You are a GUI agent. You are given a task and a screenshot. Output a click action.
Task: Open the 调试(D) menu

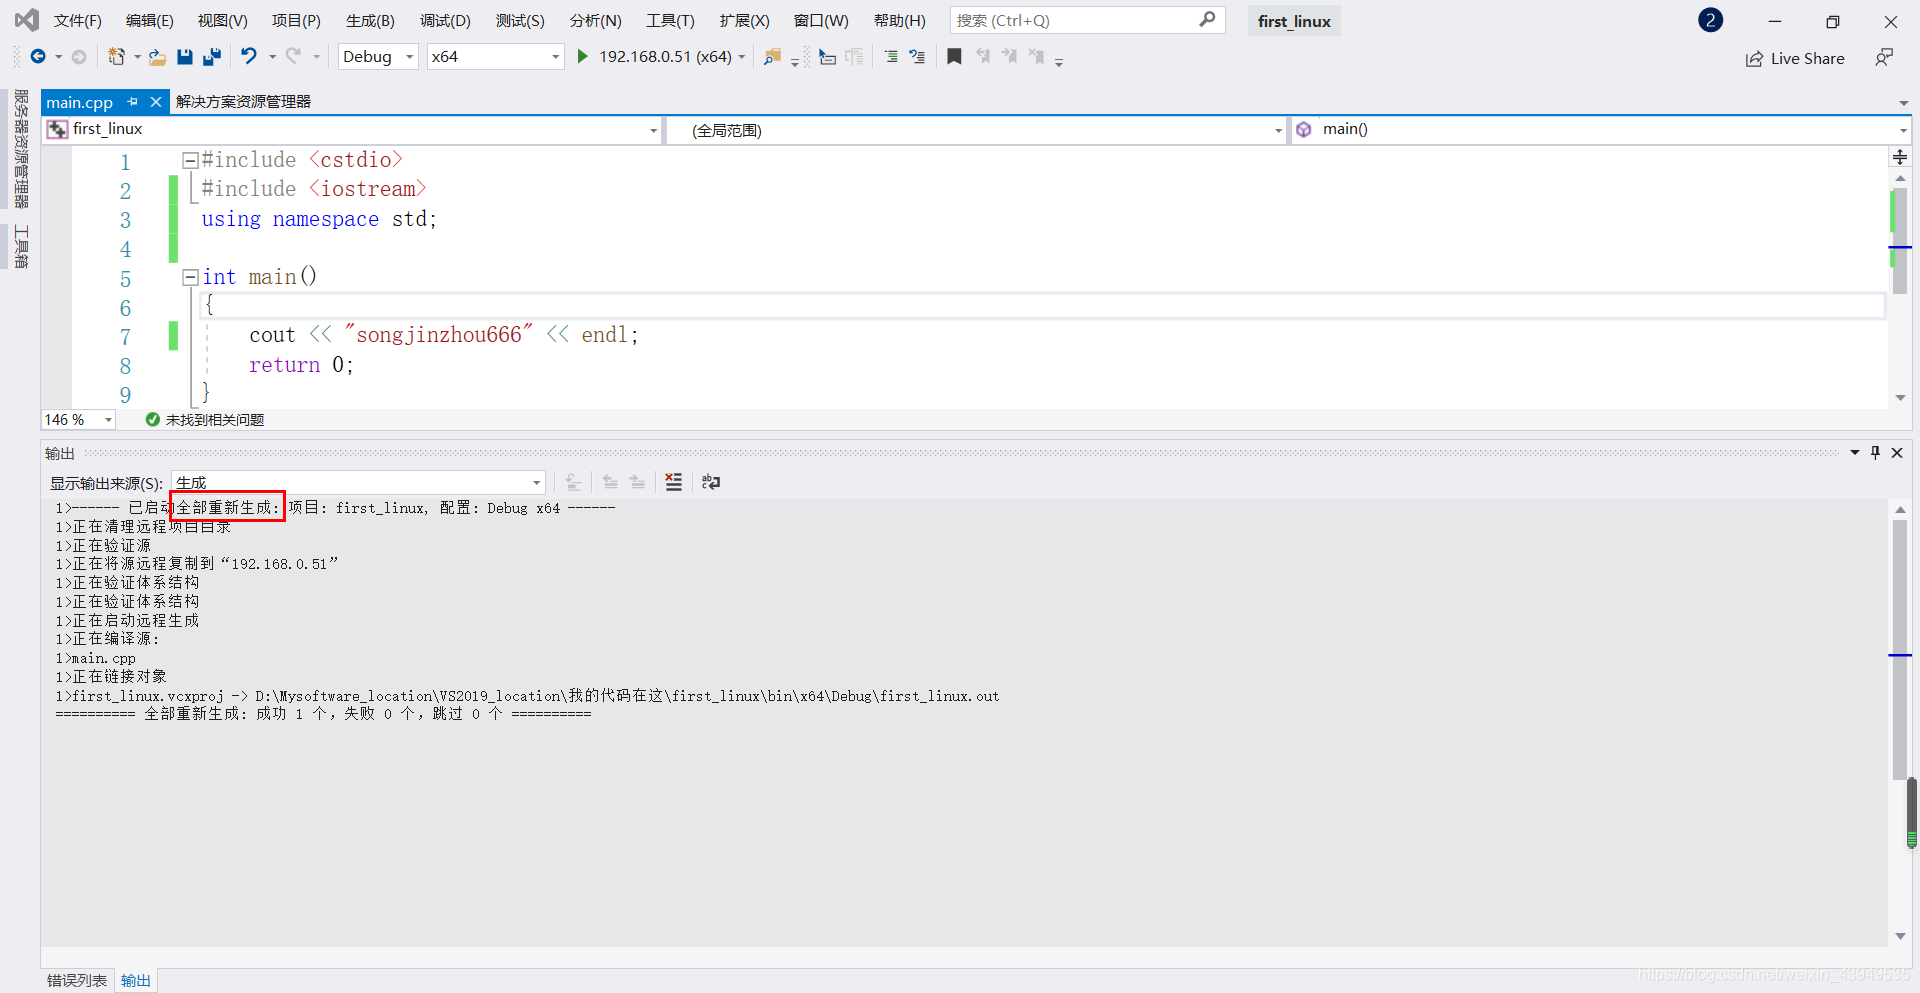pyautogui.click(x=445, y=21)
